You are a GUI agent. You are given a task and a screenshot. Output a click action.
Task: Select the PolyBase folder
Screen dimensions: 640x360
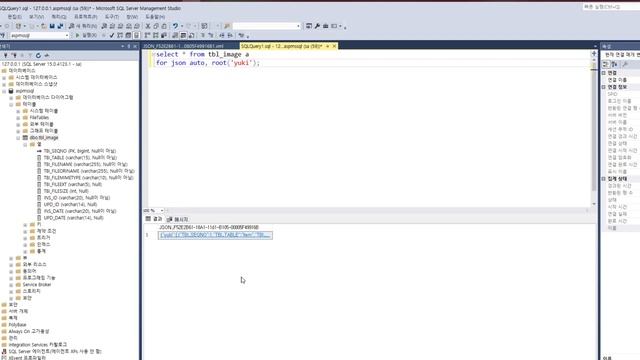pyautogui.click(x=17, y=325)
